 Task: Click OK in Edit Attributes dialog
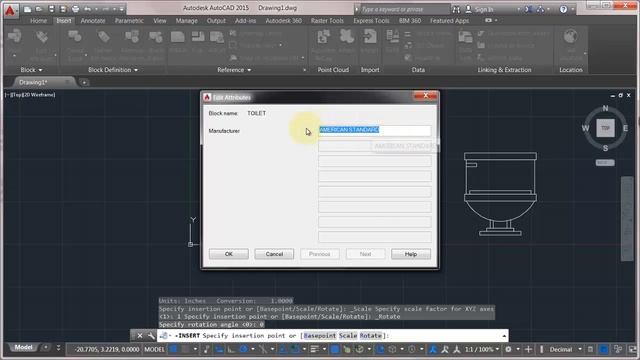tap(229, 254)
